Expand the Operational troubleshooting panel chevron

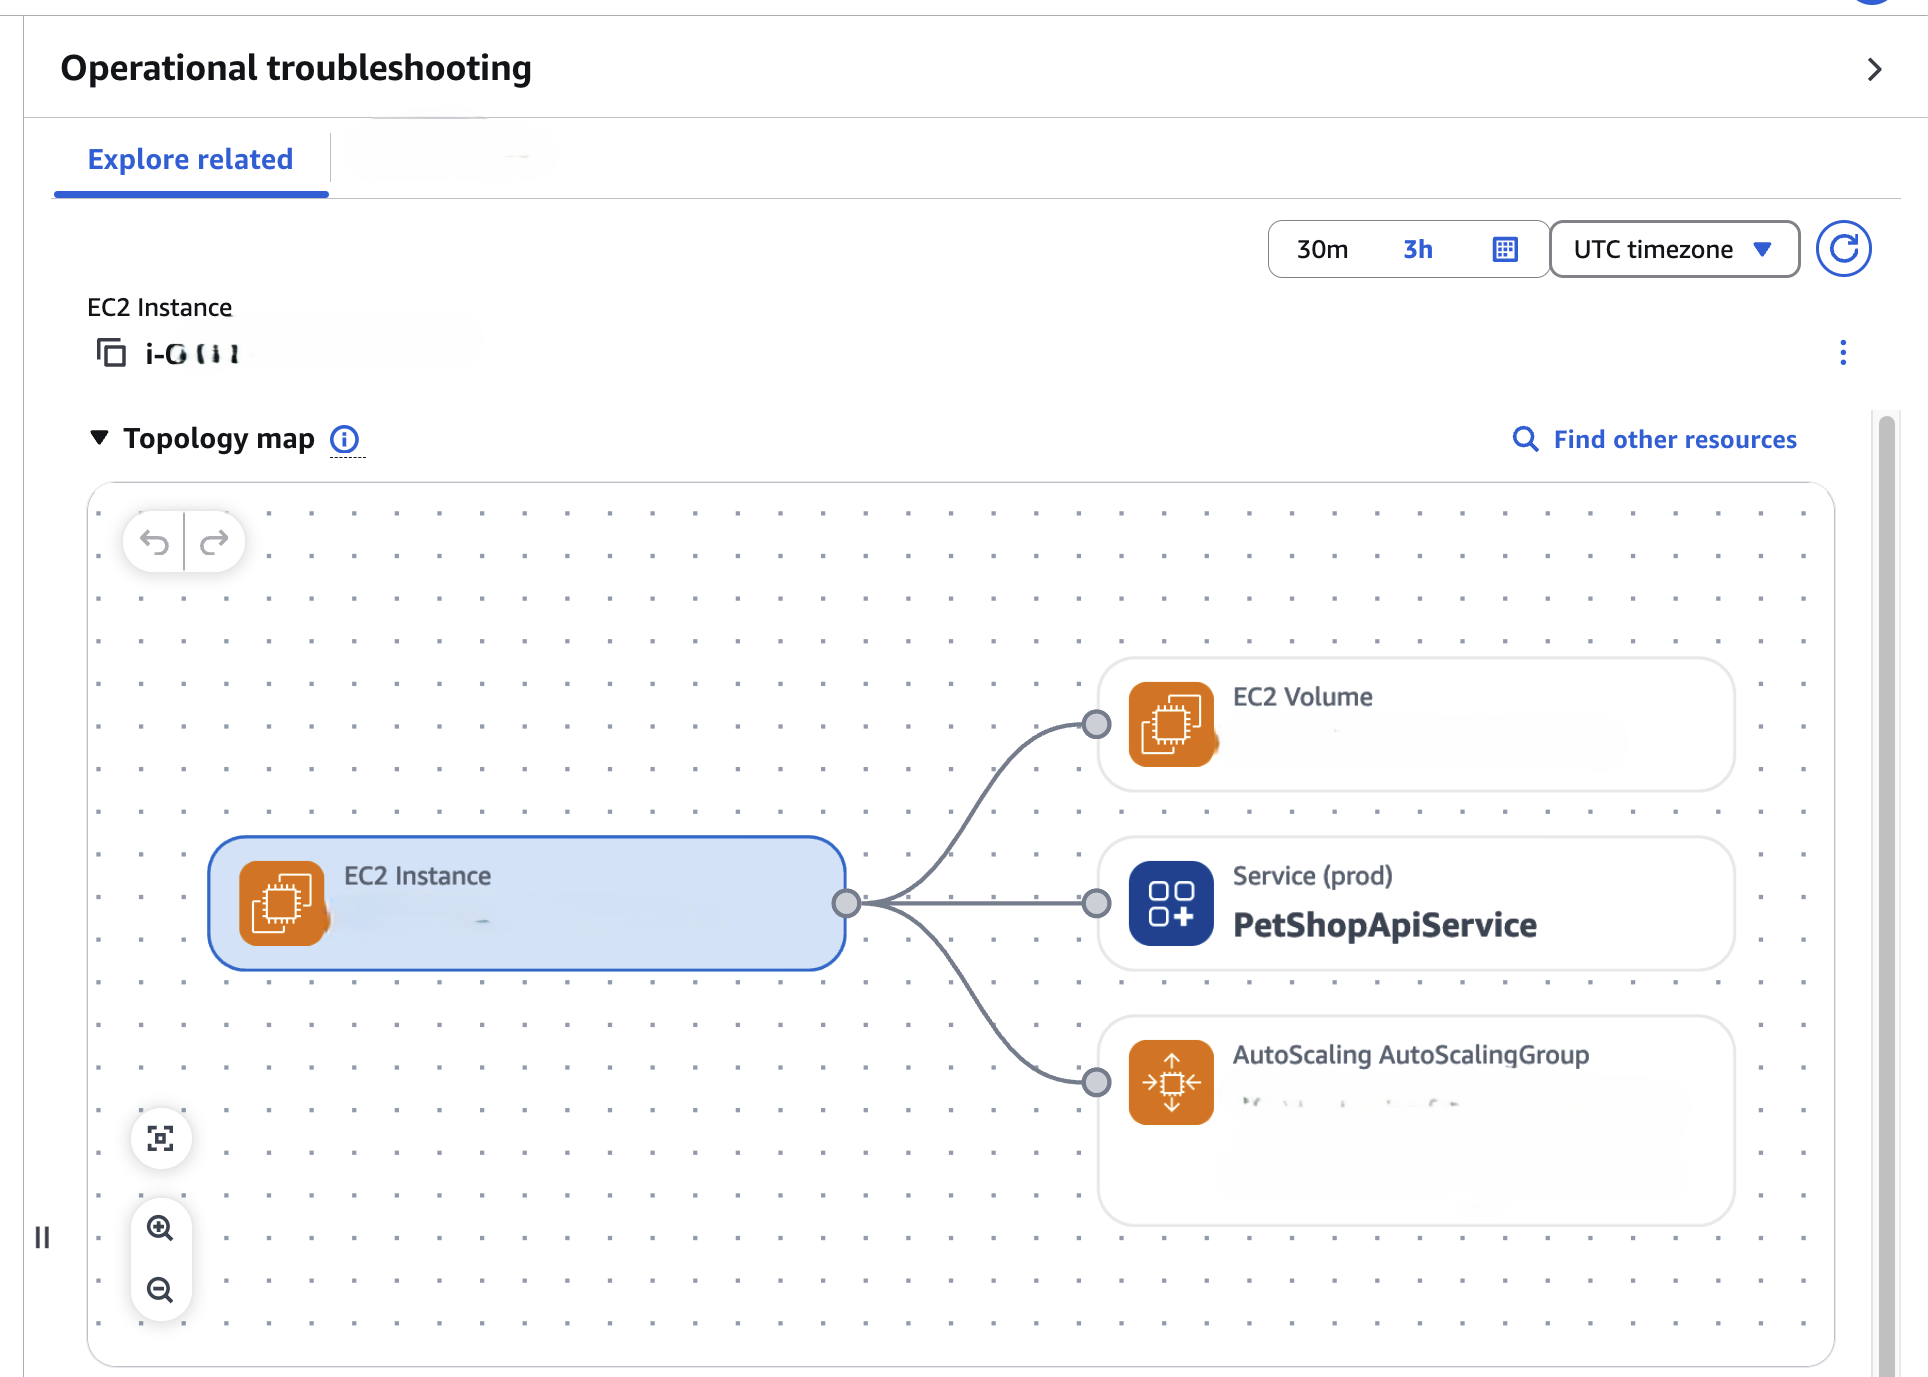[1874, 70]
